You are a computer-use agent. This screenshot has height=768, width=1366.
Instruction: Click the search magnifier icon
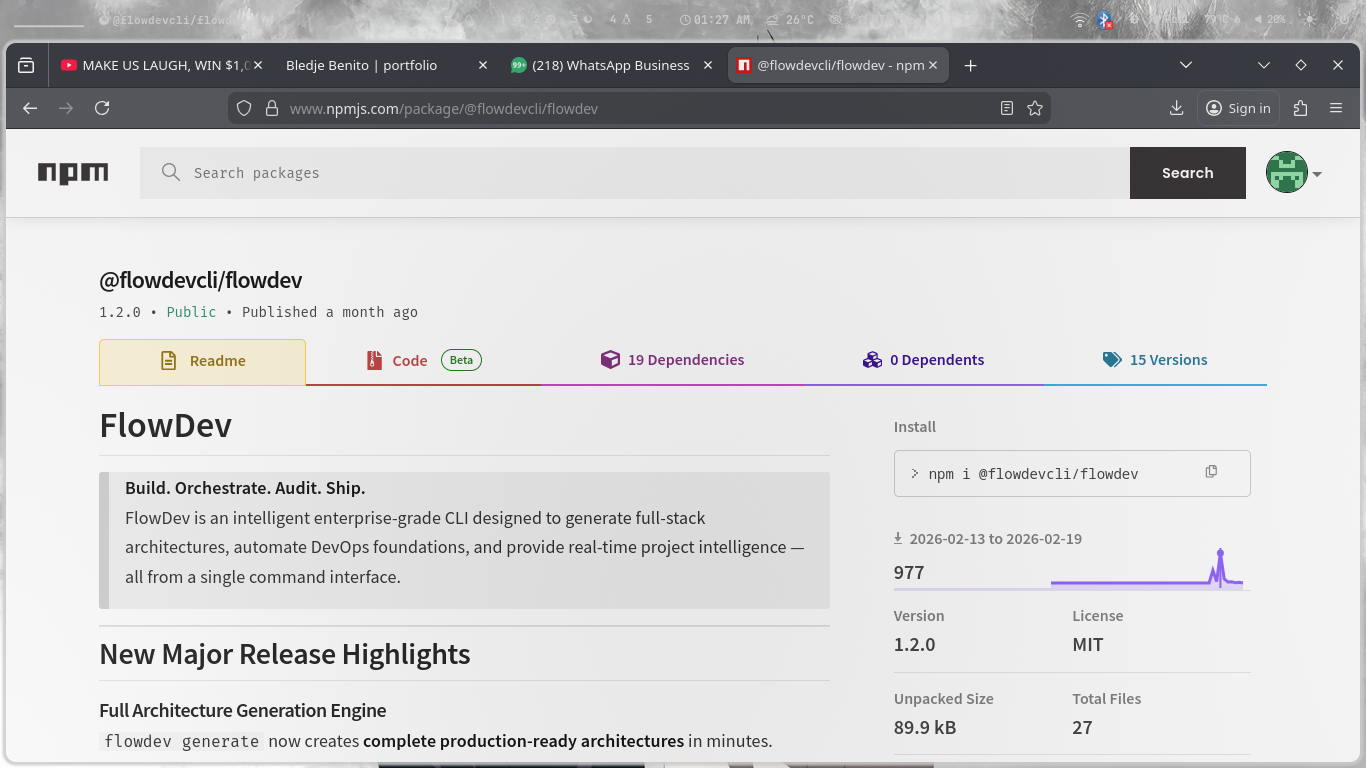(171, 173)
